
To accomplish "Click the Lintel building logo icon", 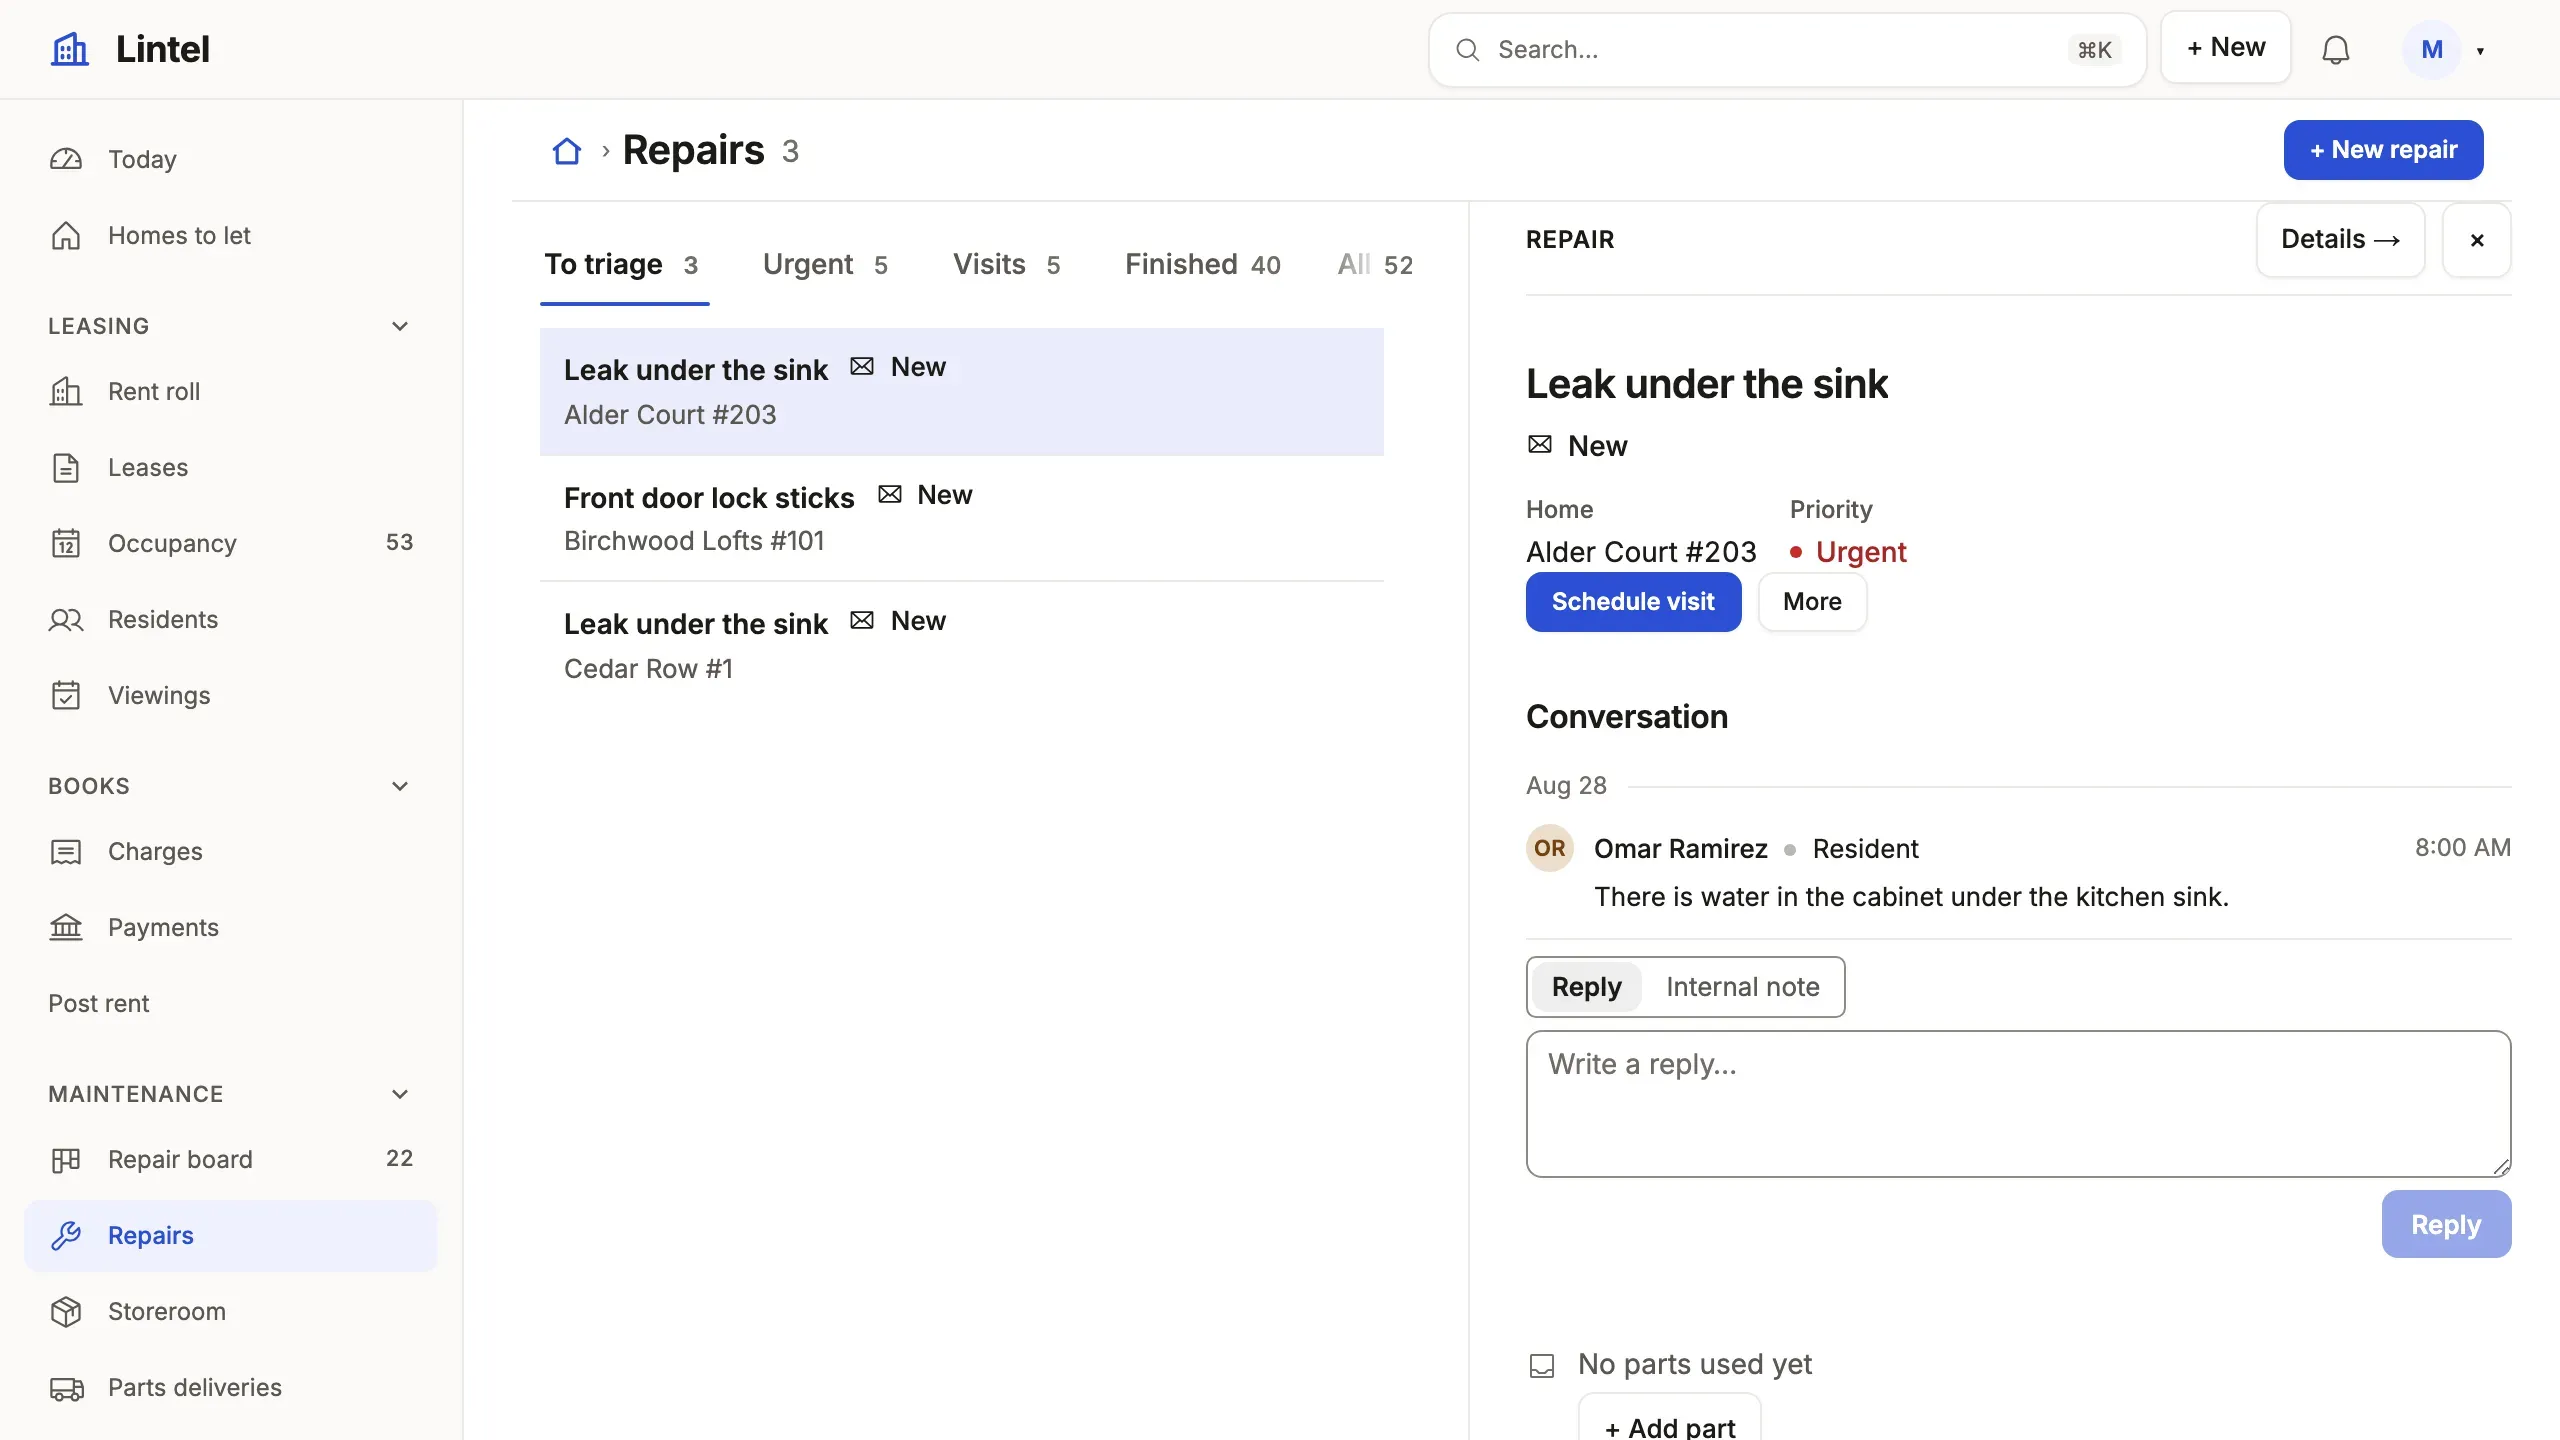I will 70,49.
